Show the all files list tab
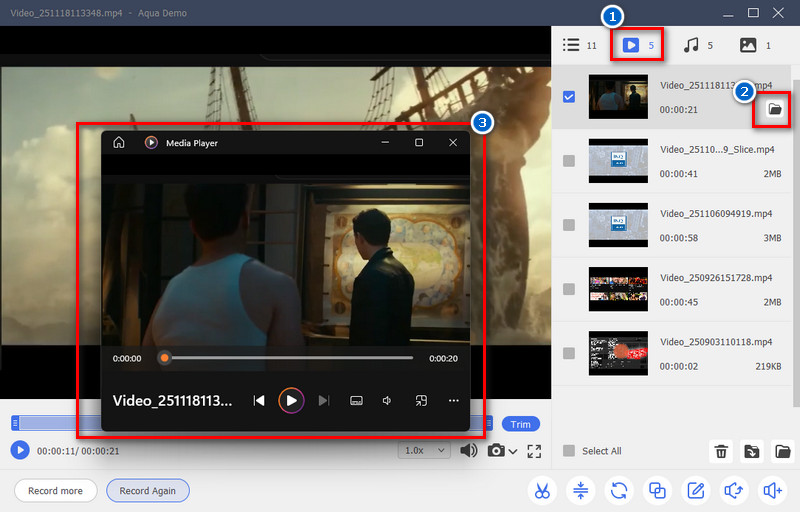The height and width of the screenshot is (512, 800). pyautogui.click(x=579, y=45)
